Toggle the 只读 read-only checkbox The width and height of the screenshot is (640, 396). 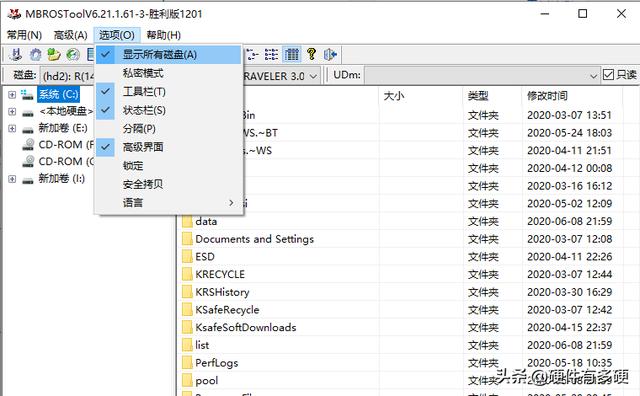(x=608, y=75)
